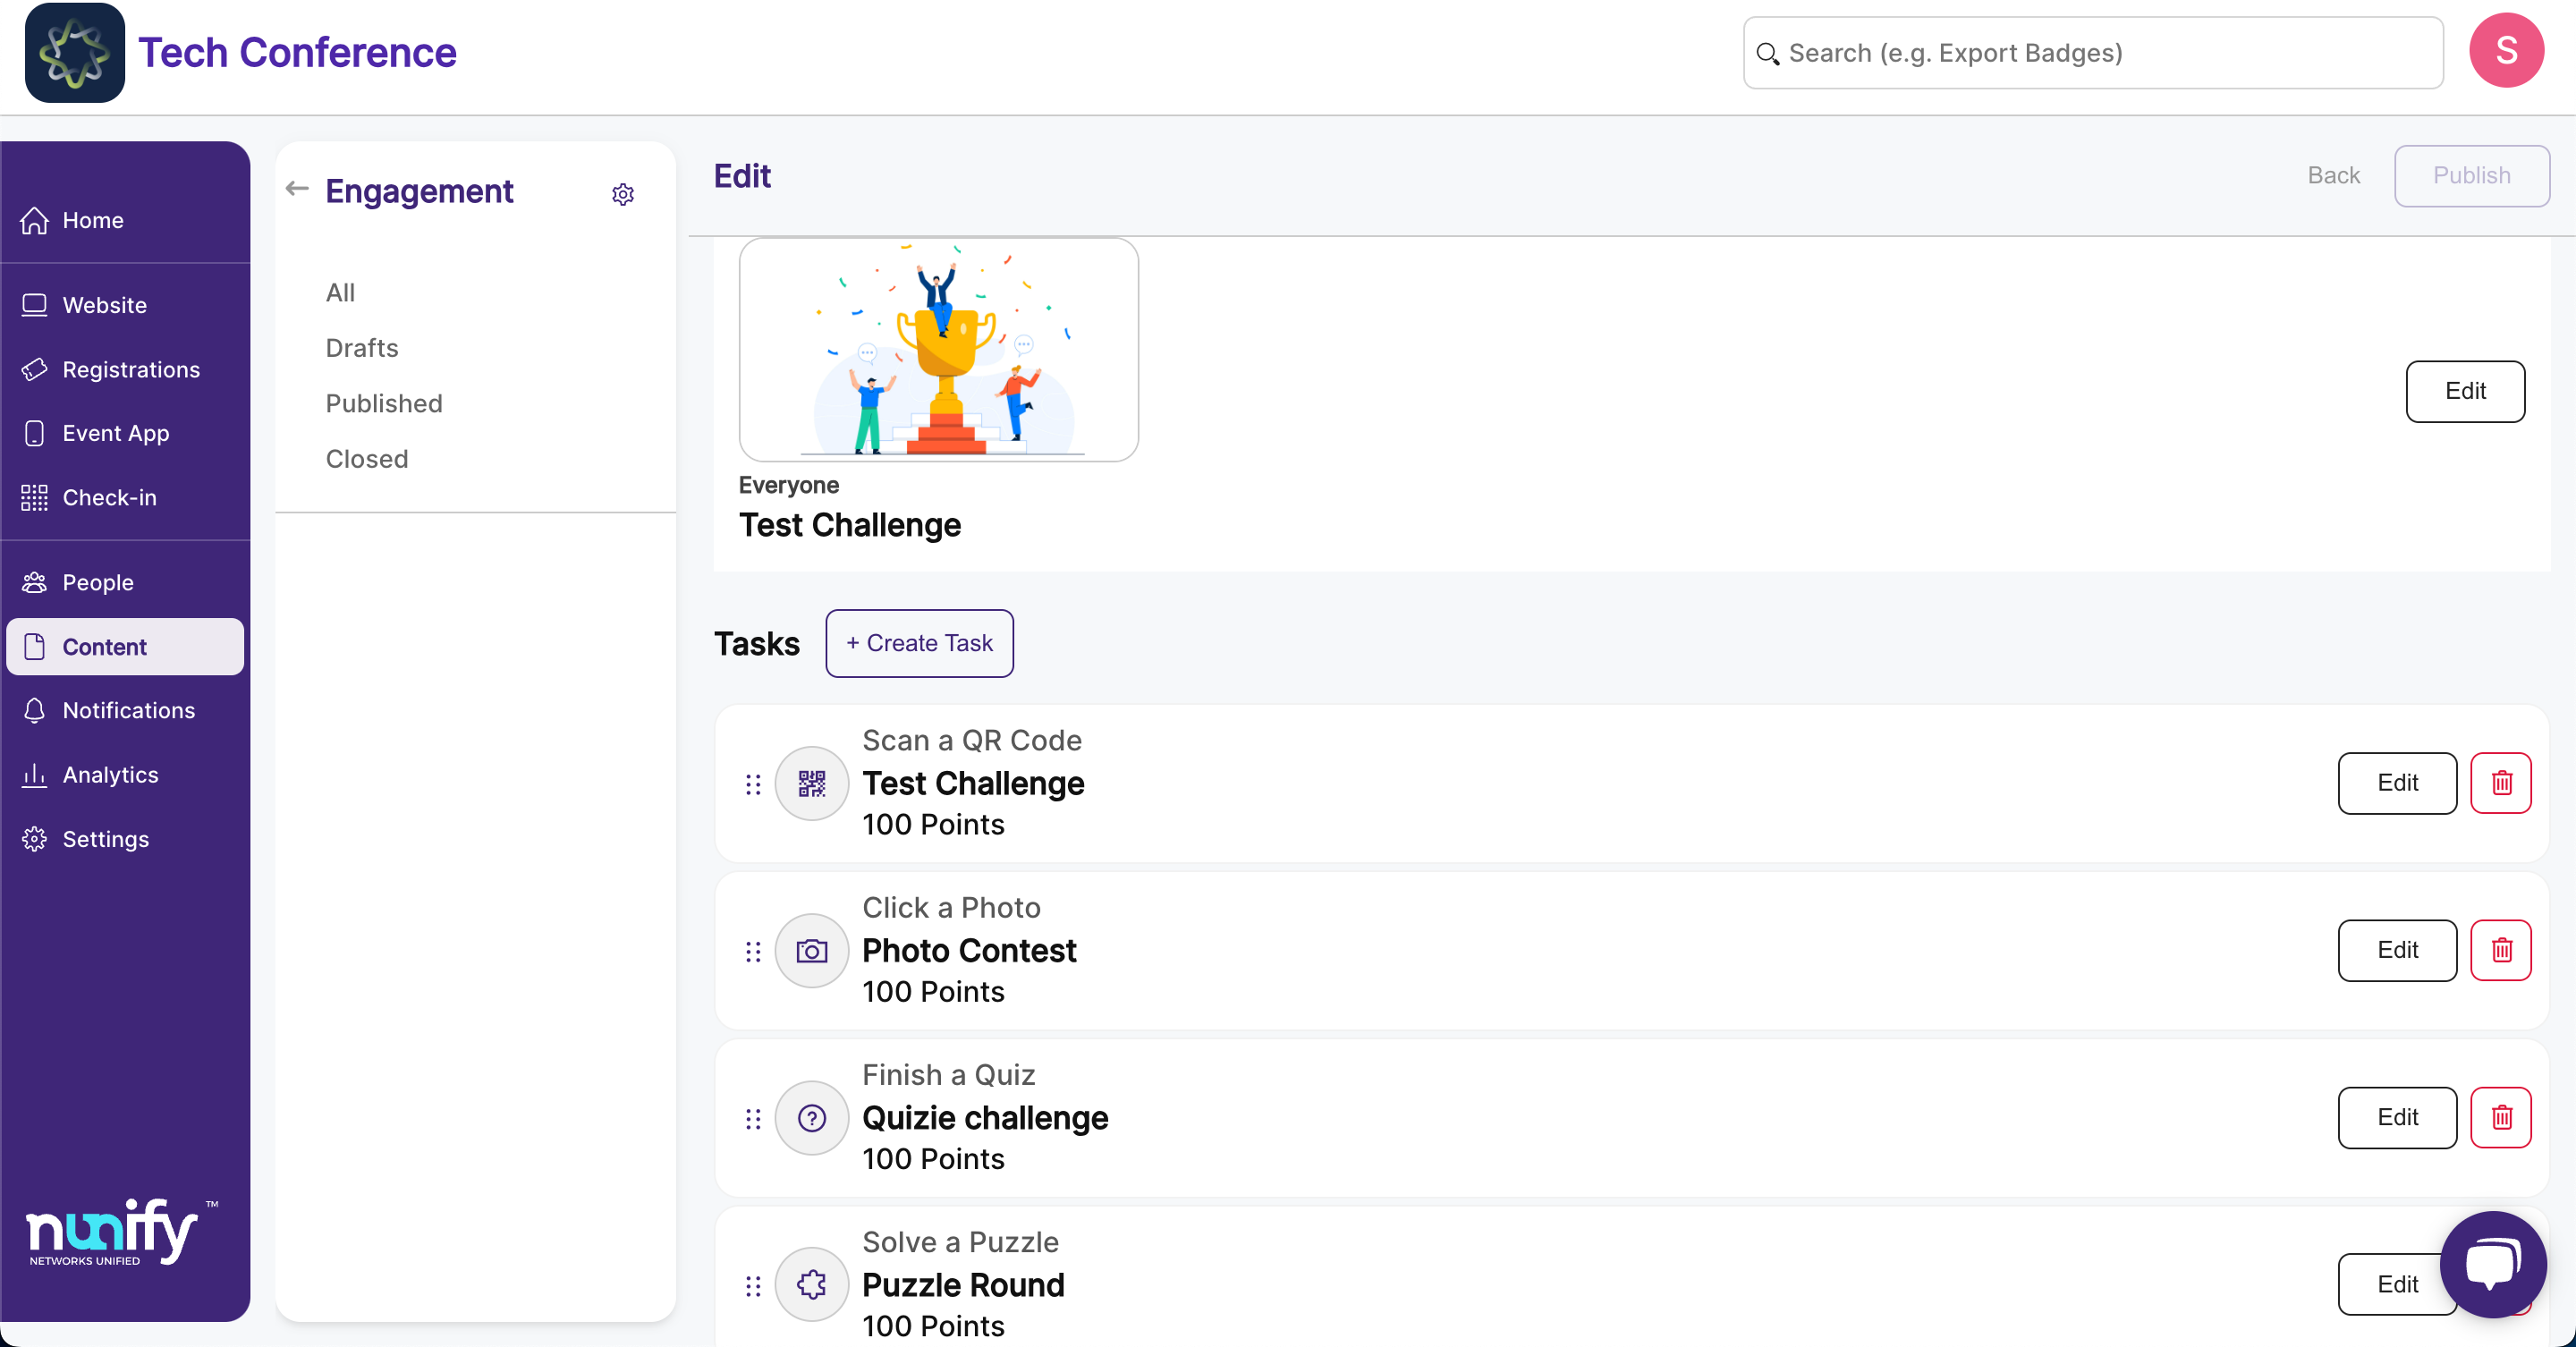Delete the Photo Contest task
This screenshot has width=2576, height=1347.
[x=2501, y=950]
